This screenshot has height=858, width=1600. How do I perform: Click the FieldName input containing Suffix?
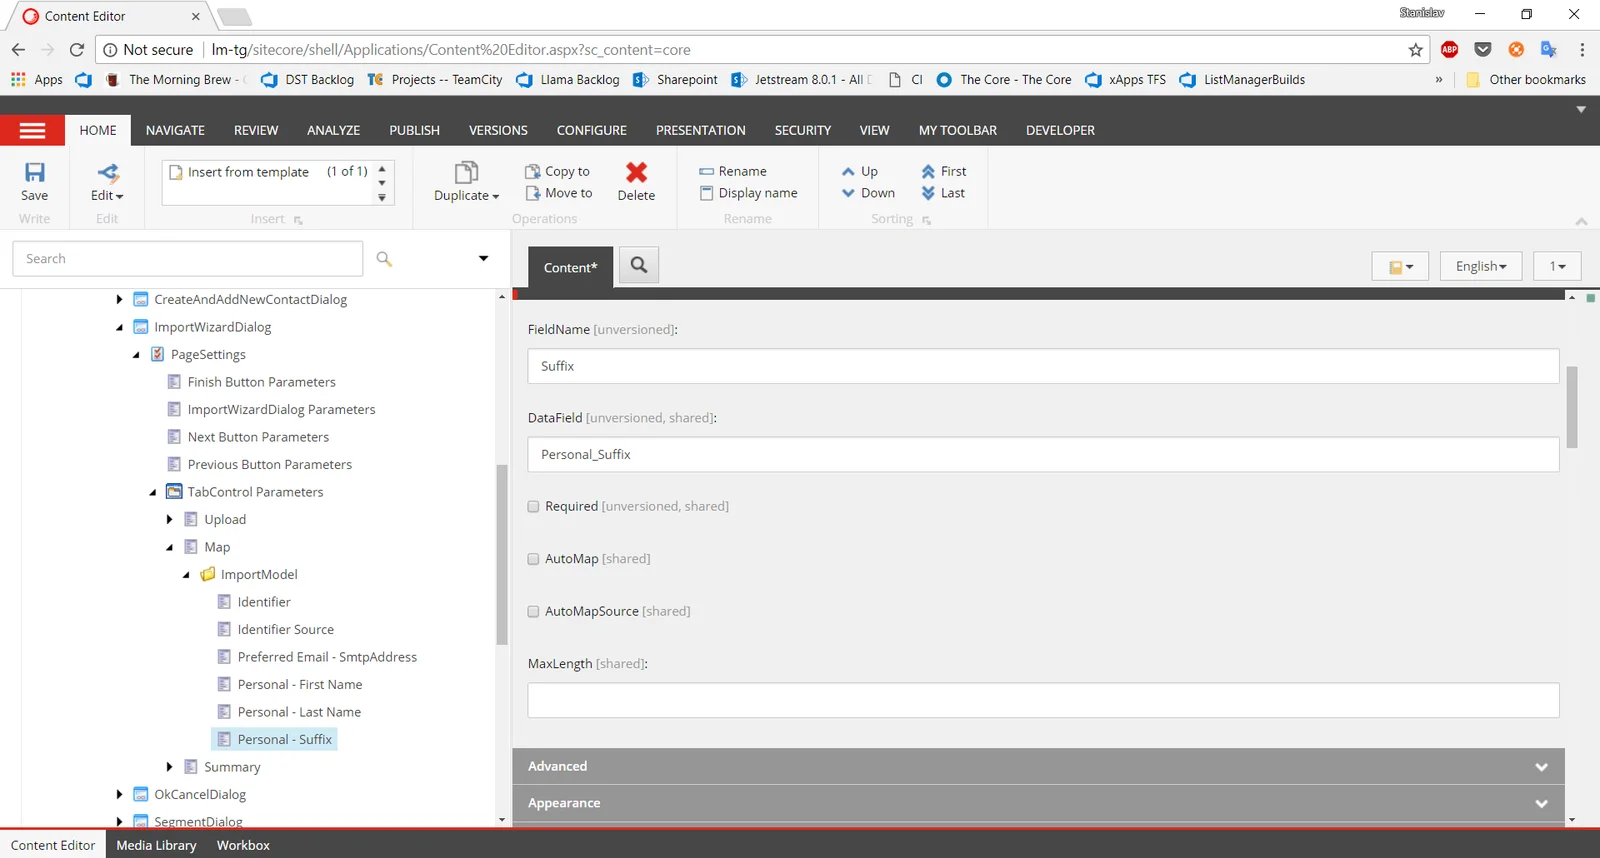coord(1043,366)
